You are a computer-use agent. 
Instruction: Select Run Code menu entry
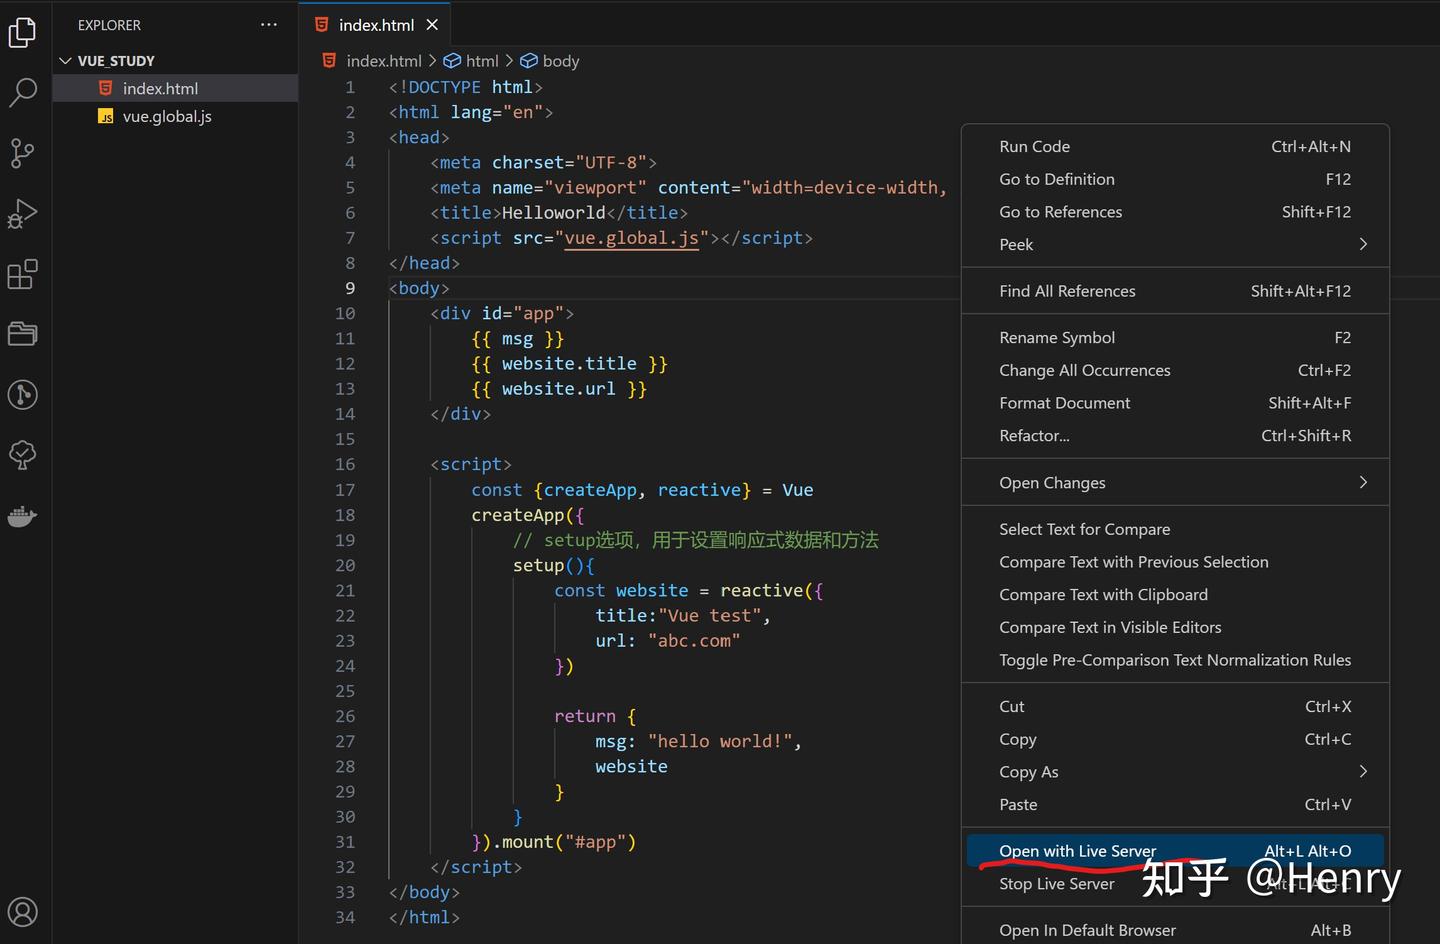click(1034, 146)
